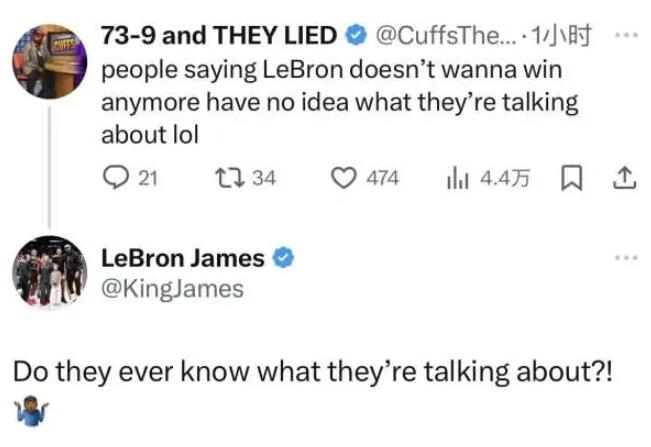This screenshot has width=651, height=447.
Task: Like the tweet with the heart icon
Action: click(x=345, y=178)
